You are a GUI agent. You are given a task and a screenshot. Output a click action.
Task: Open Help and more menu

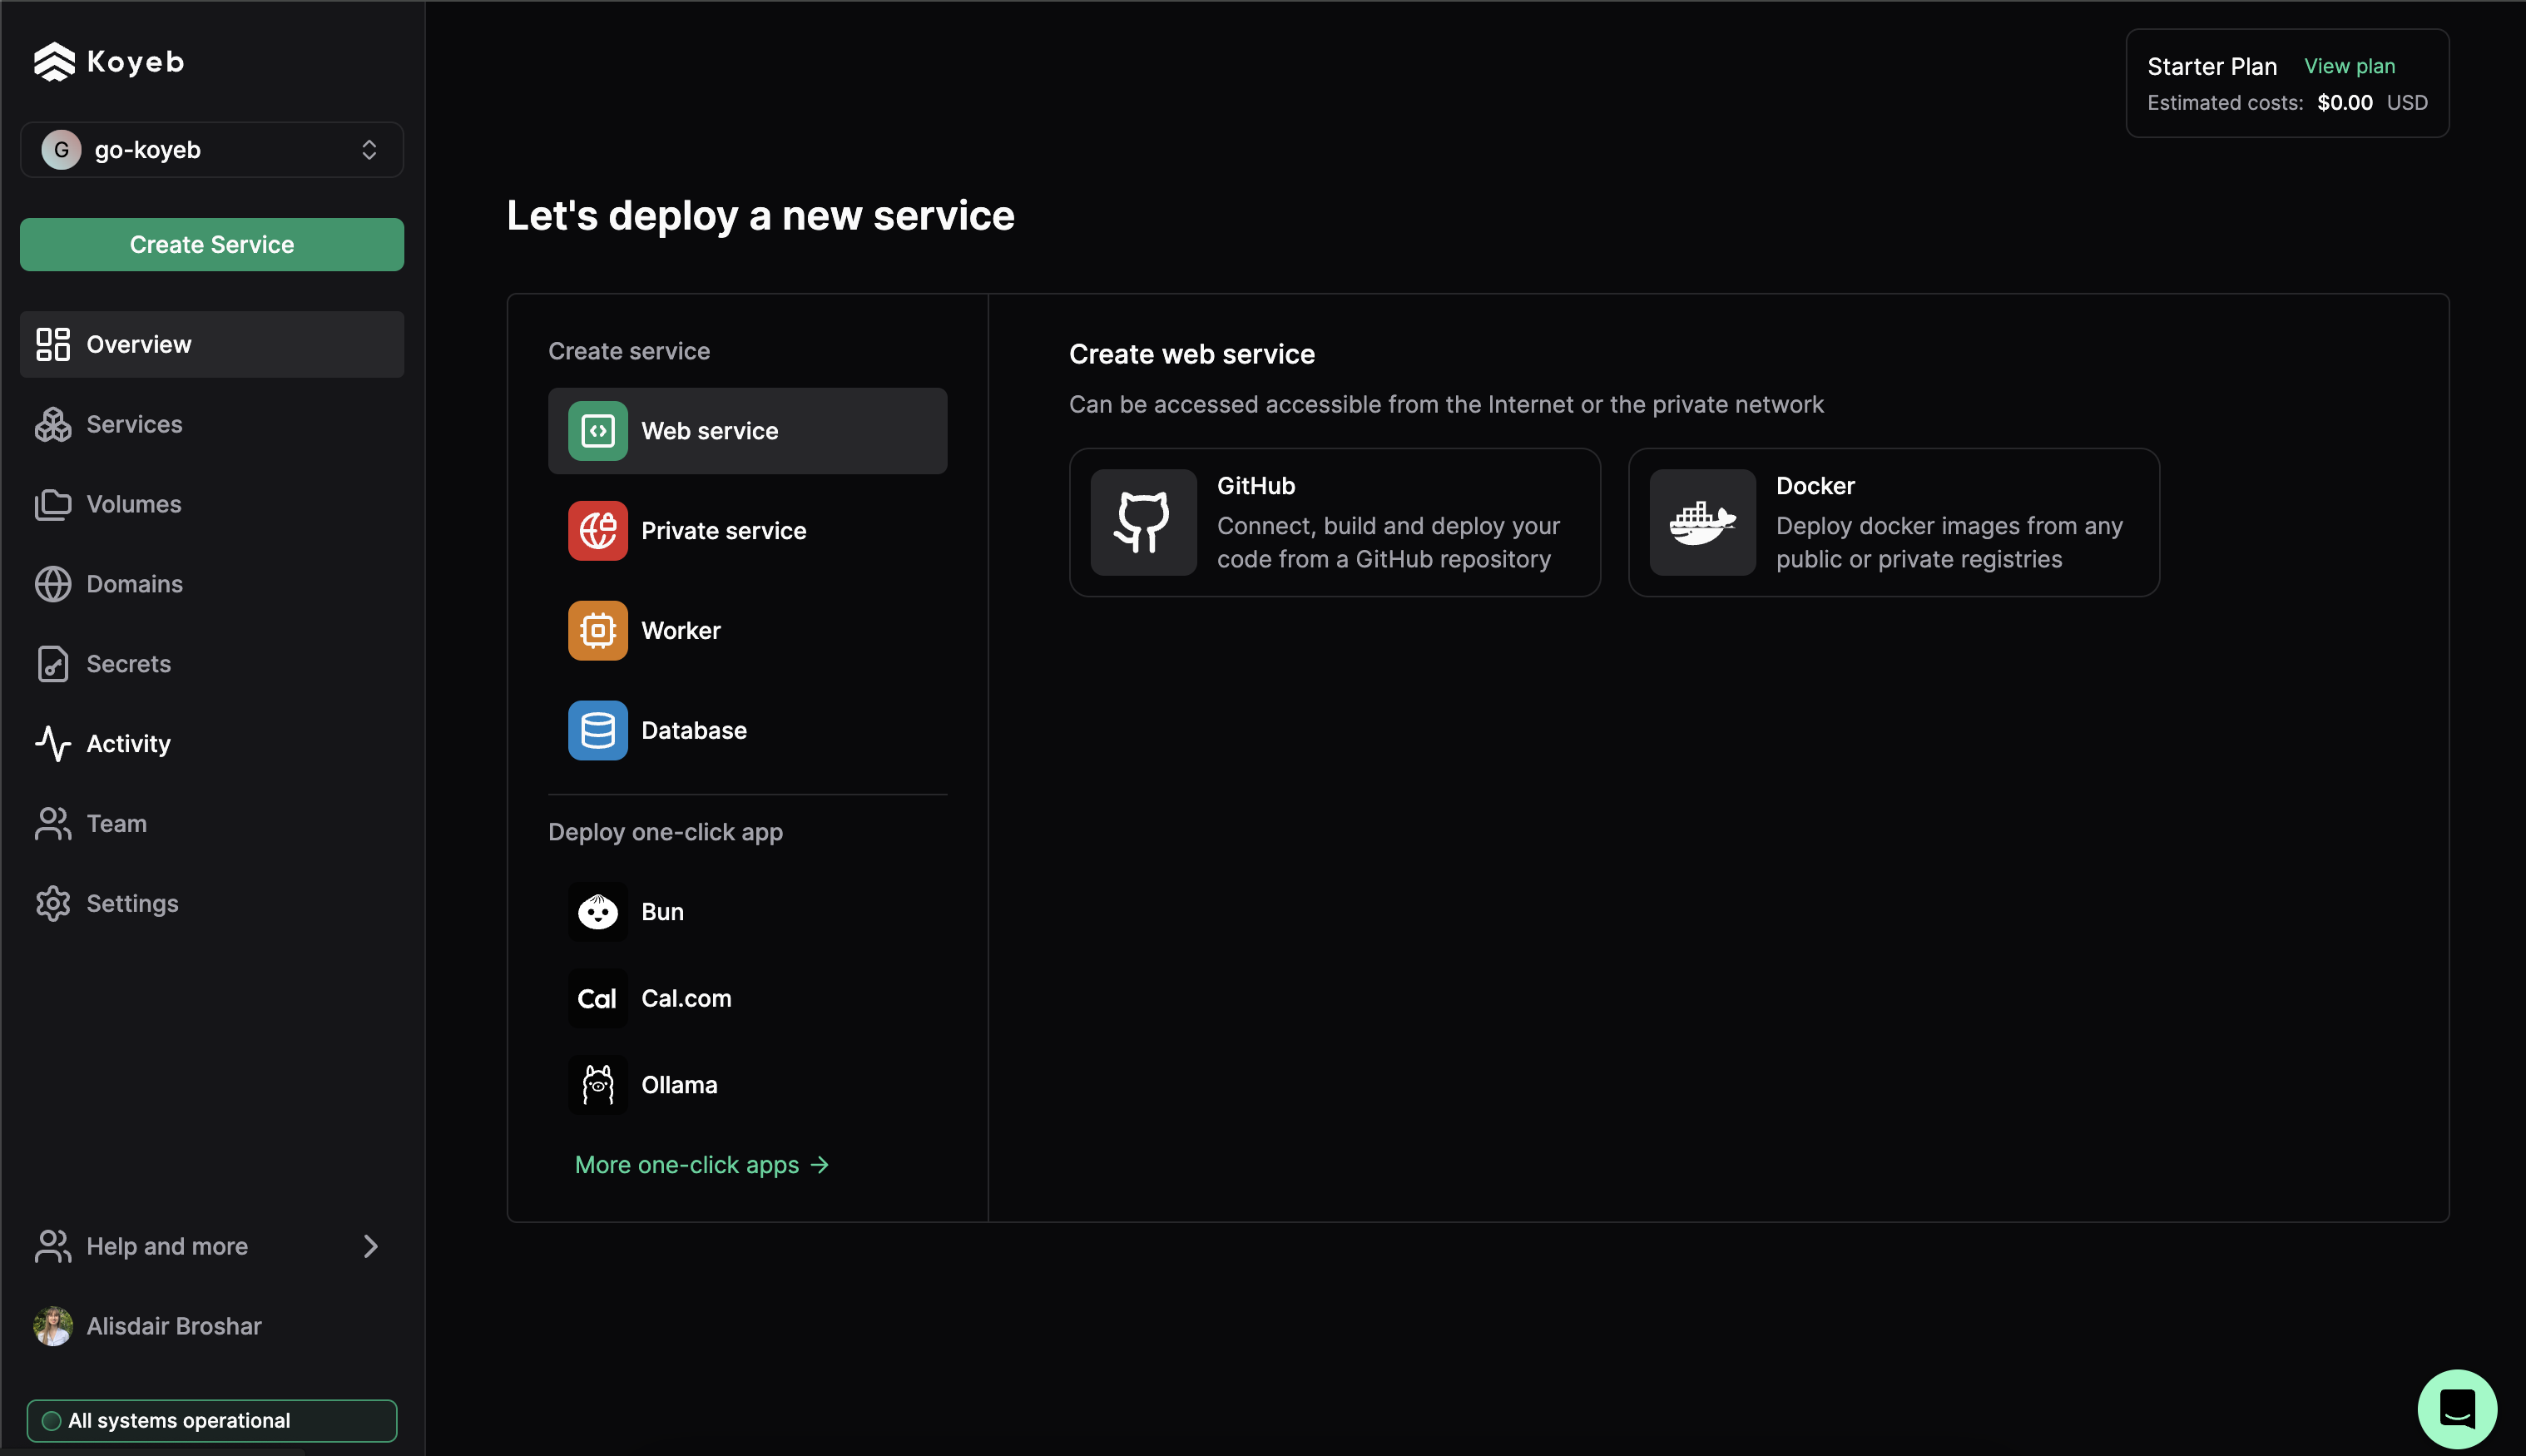pos(212,1246)
